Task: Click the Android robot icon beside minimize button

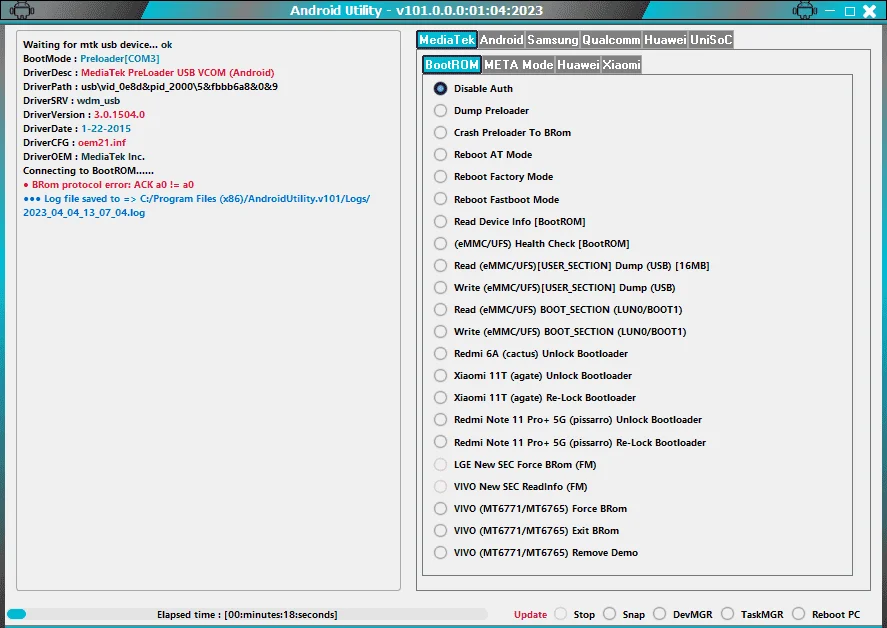Action: tap(804, 10)
